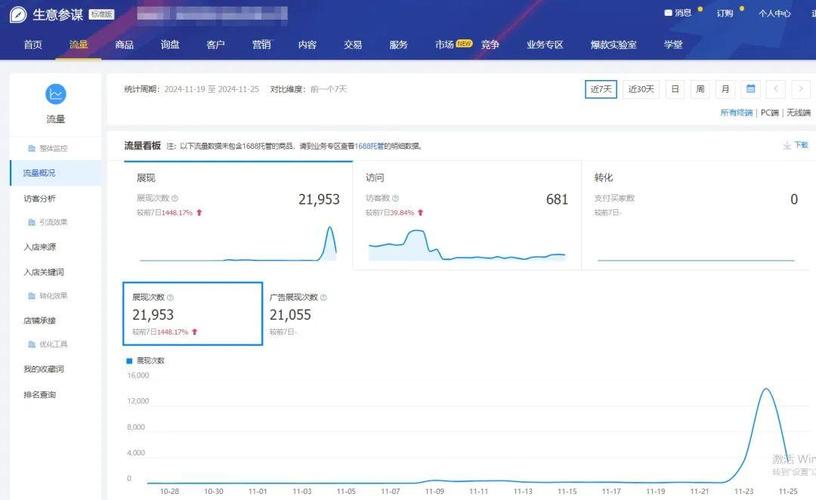Click the 10-28 label on chart axis
The image size is (816, 500).
click(x=170, y=491)
